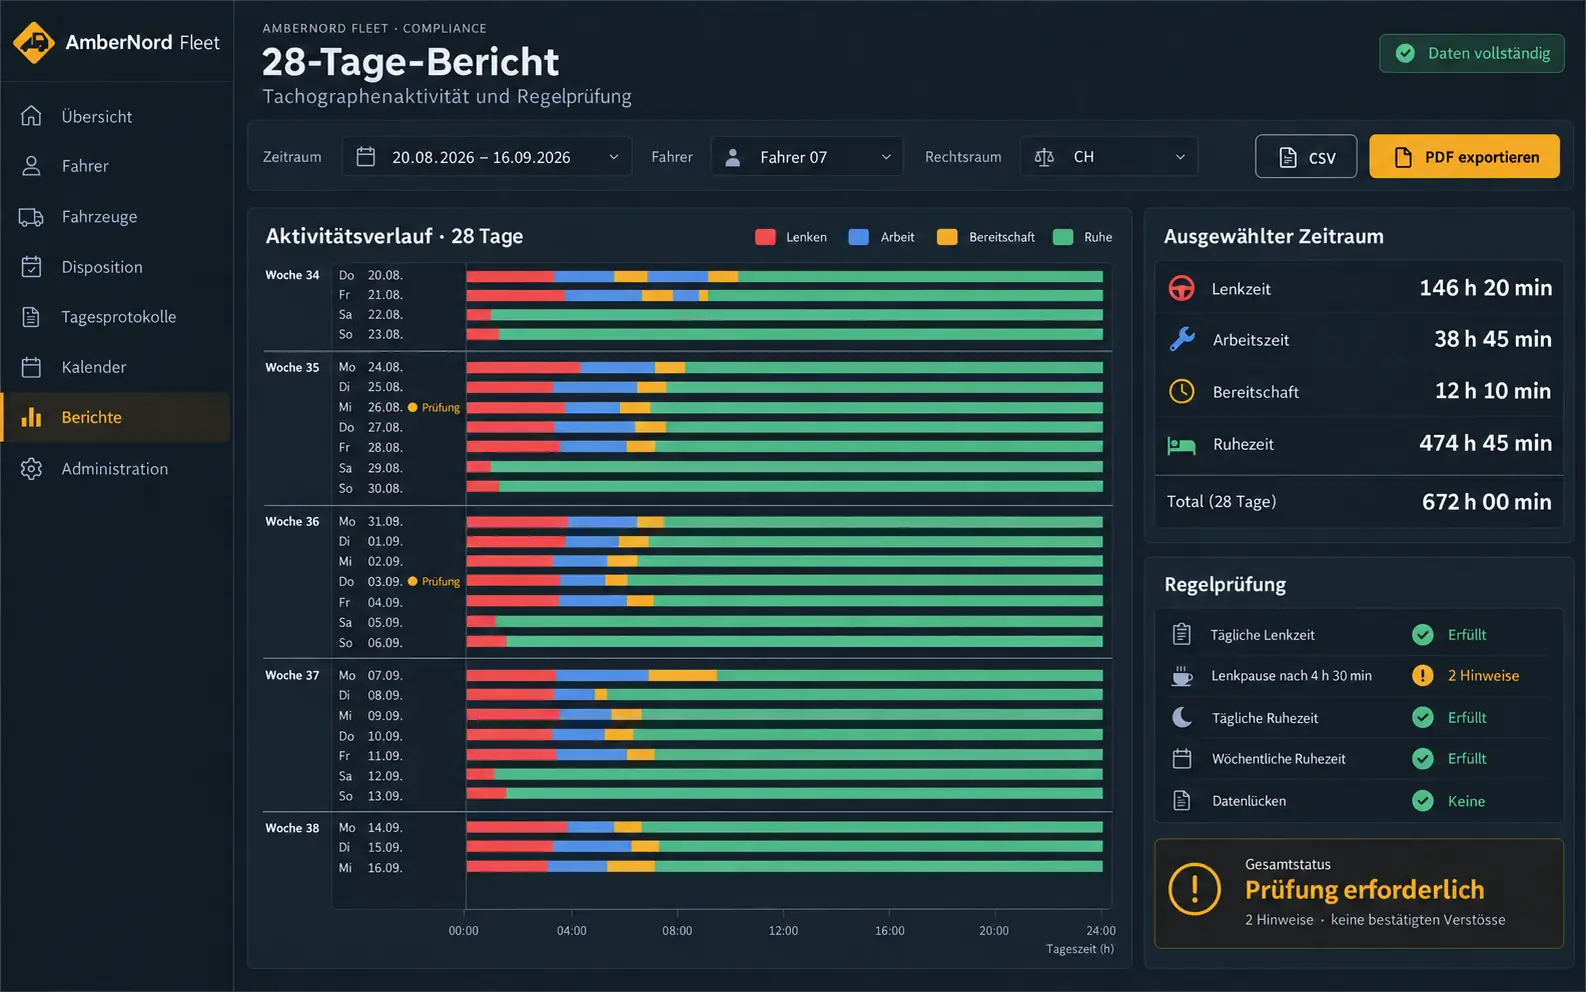Open the Fahrer 07 dropdown
Image resolution: width=1586 pixels, height=992 pixels.
(x=807, y=157)
